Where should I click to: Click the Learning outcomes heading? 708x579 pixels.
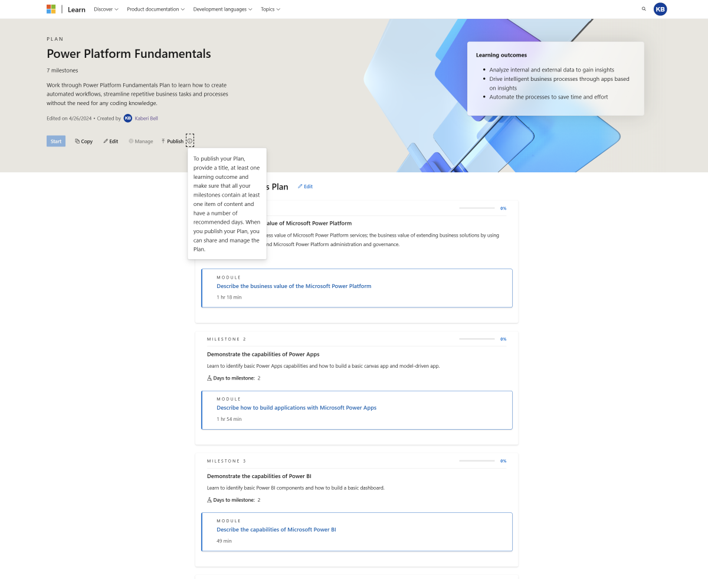coord(501,55)
